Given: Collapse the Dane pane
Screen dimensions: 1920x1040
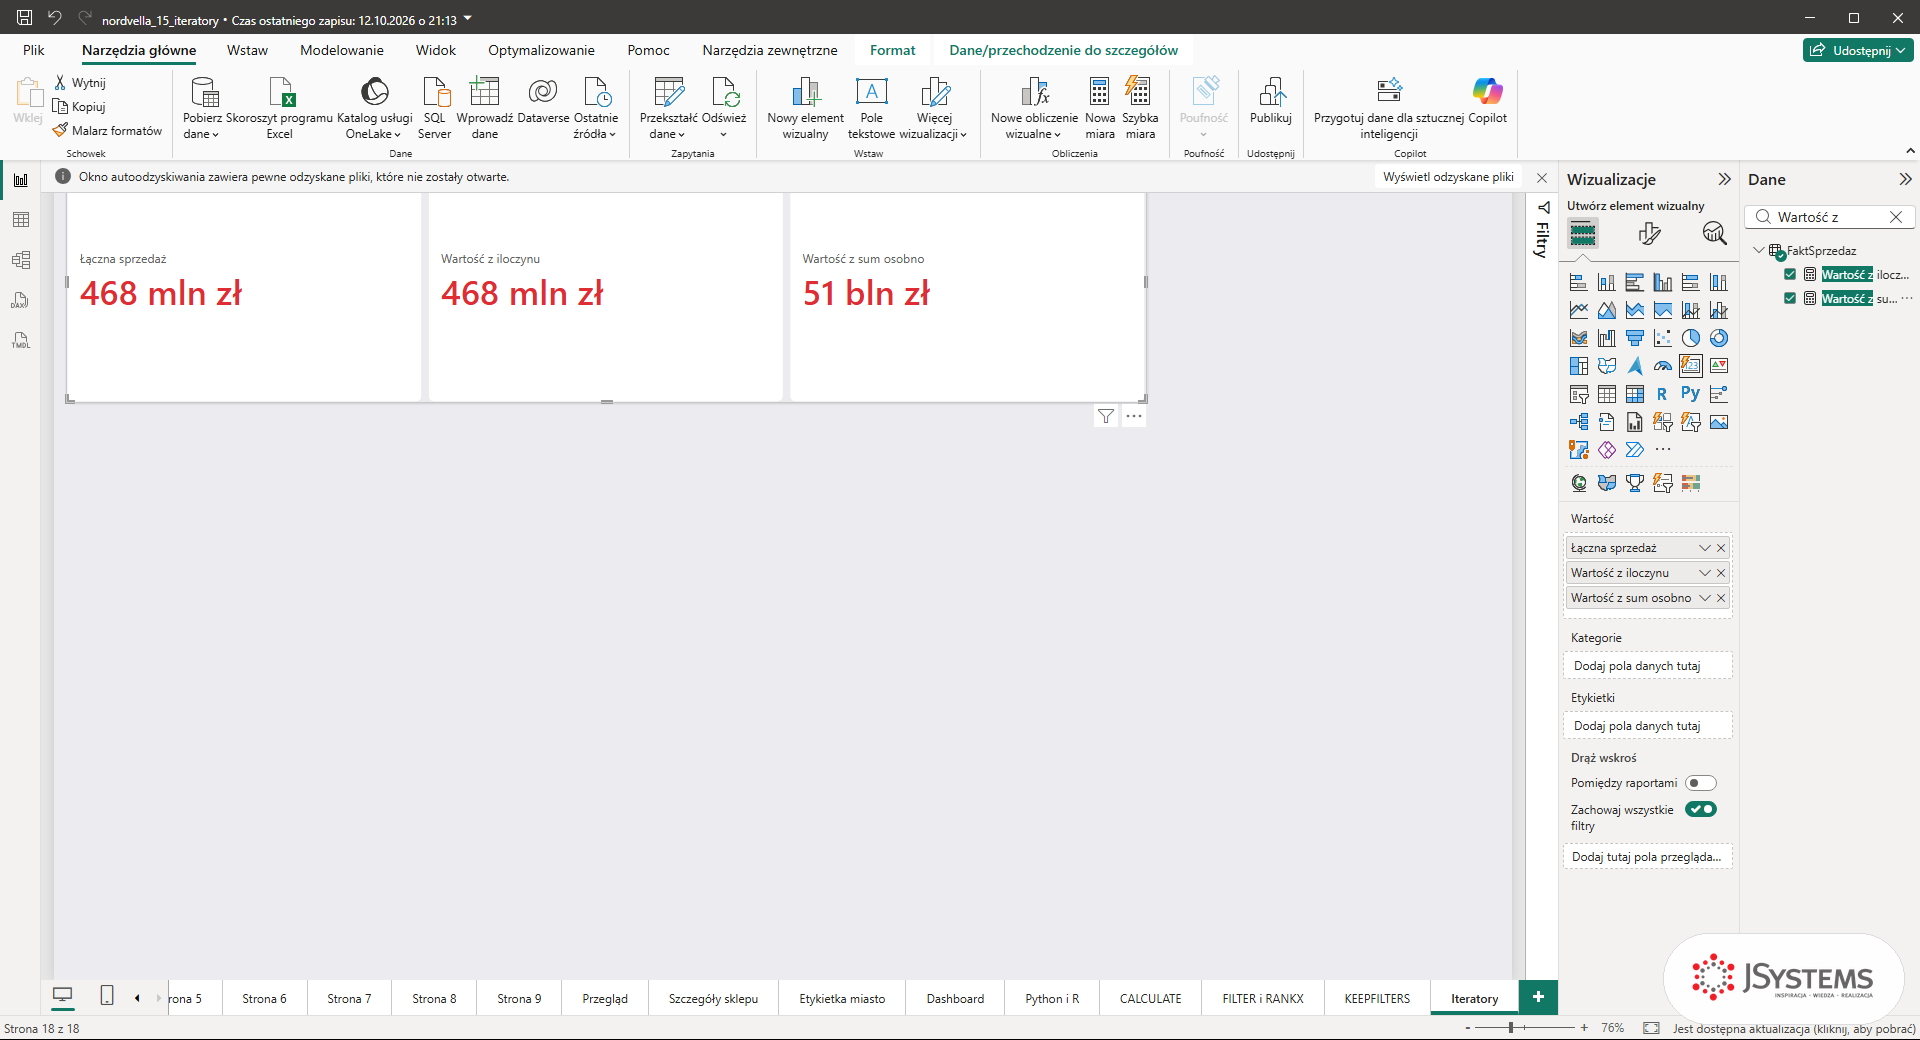Looking at the screenshot, I should click(1905, 179).
